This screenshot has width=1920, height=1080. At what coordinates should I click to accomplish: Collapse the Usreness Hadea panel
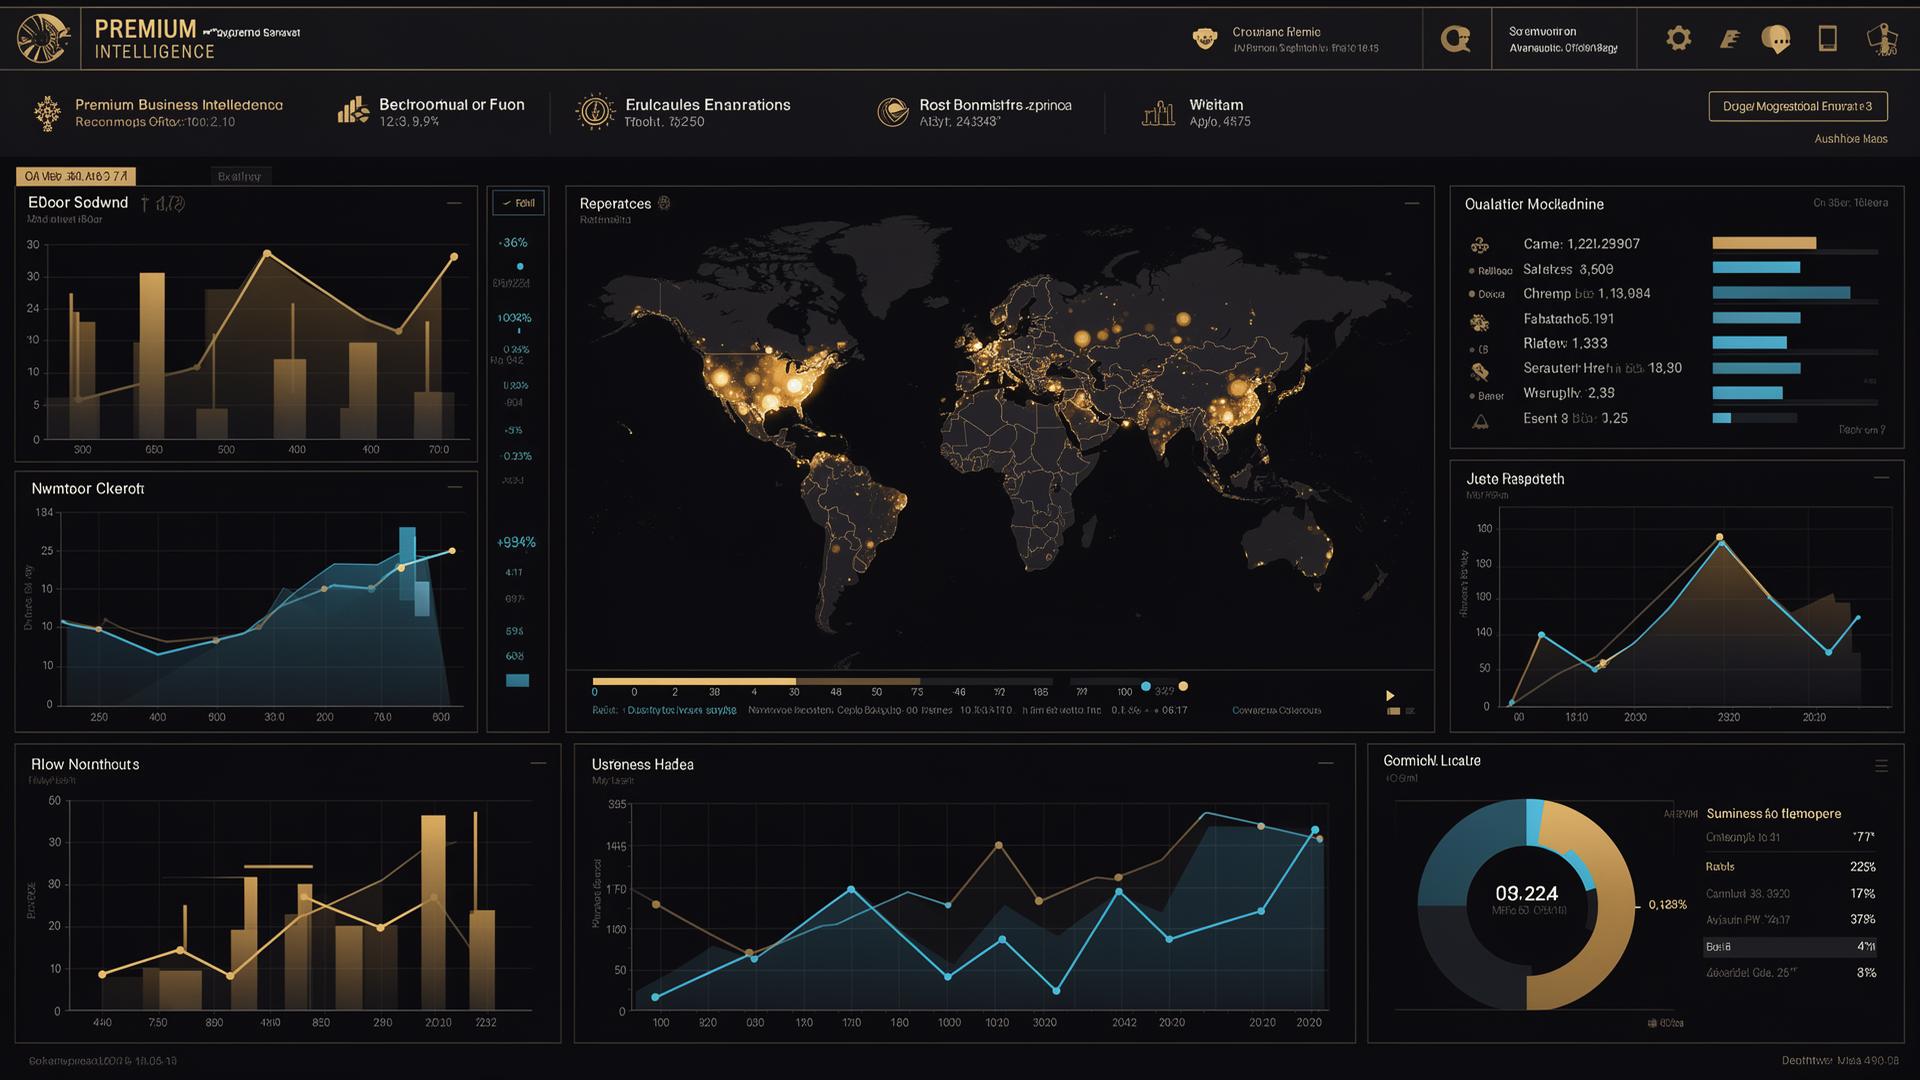click(x=1326, y=763)
